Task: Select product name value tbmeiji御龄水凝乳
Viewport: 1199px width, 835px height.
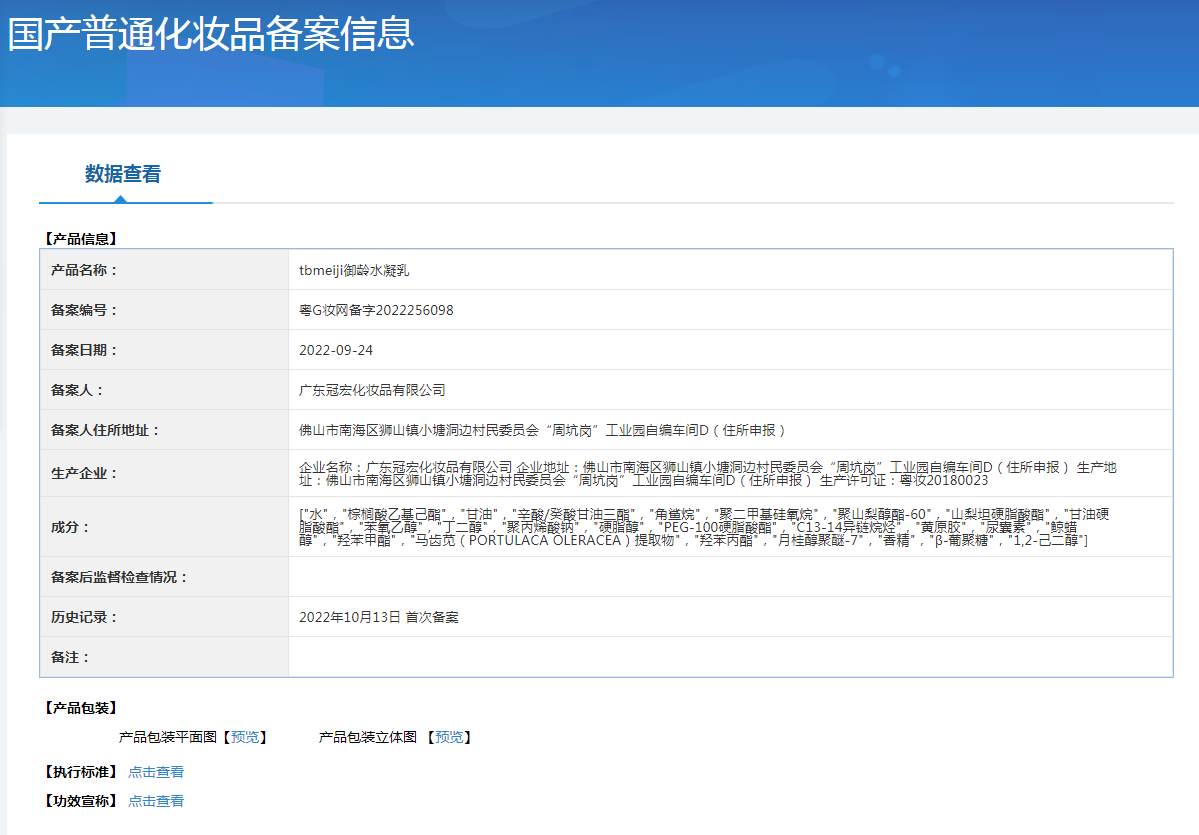Action: 354,270
